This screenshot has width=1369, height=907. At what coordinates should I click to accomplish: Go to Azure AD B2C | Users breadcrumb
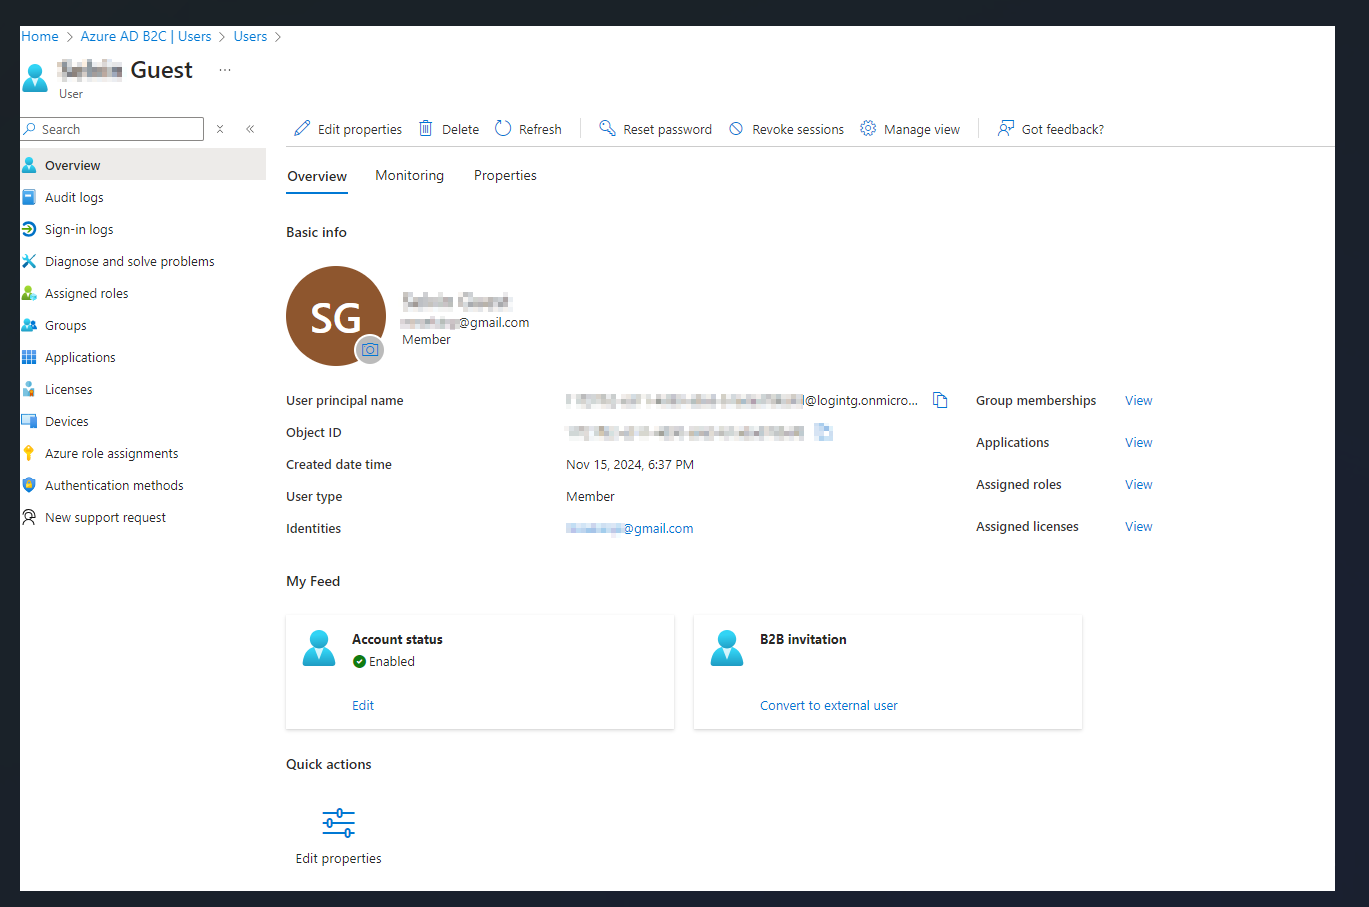[146, 36]
